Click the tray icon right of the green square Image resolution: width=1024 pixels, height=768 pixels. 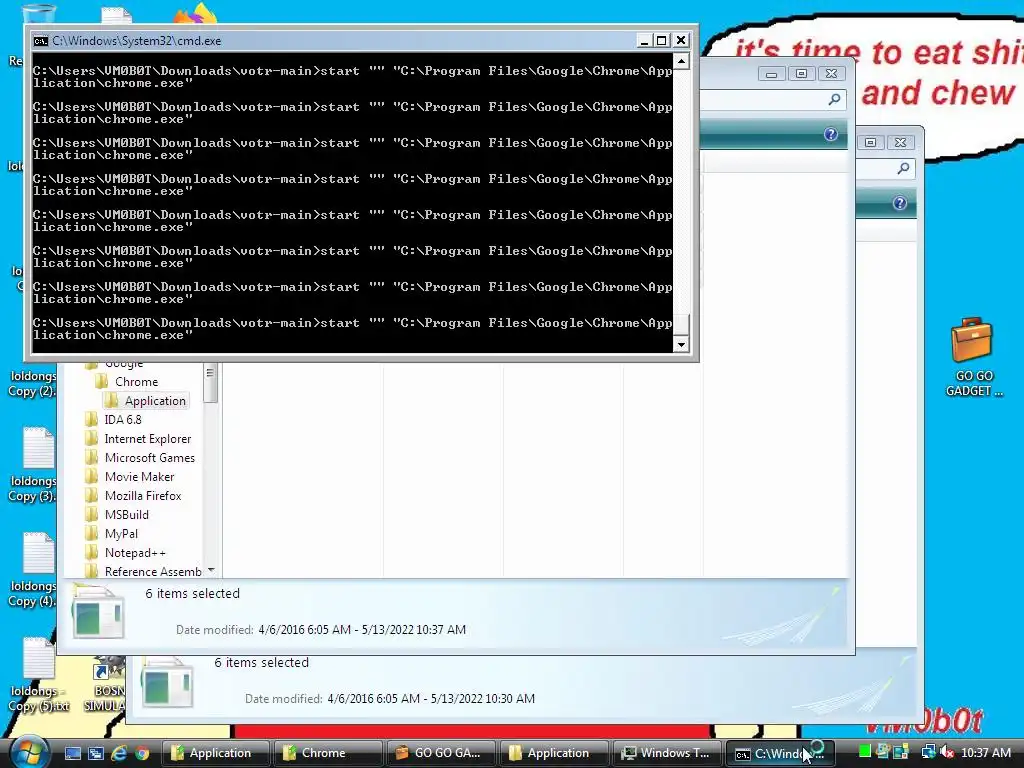point(883,752)
